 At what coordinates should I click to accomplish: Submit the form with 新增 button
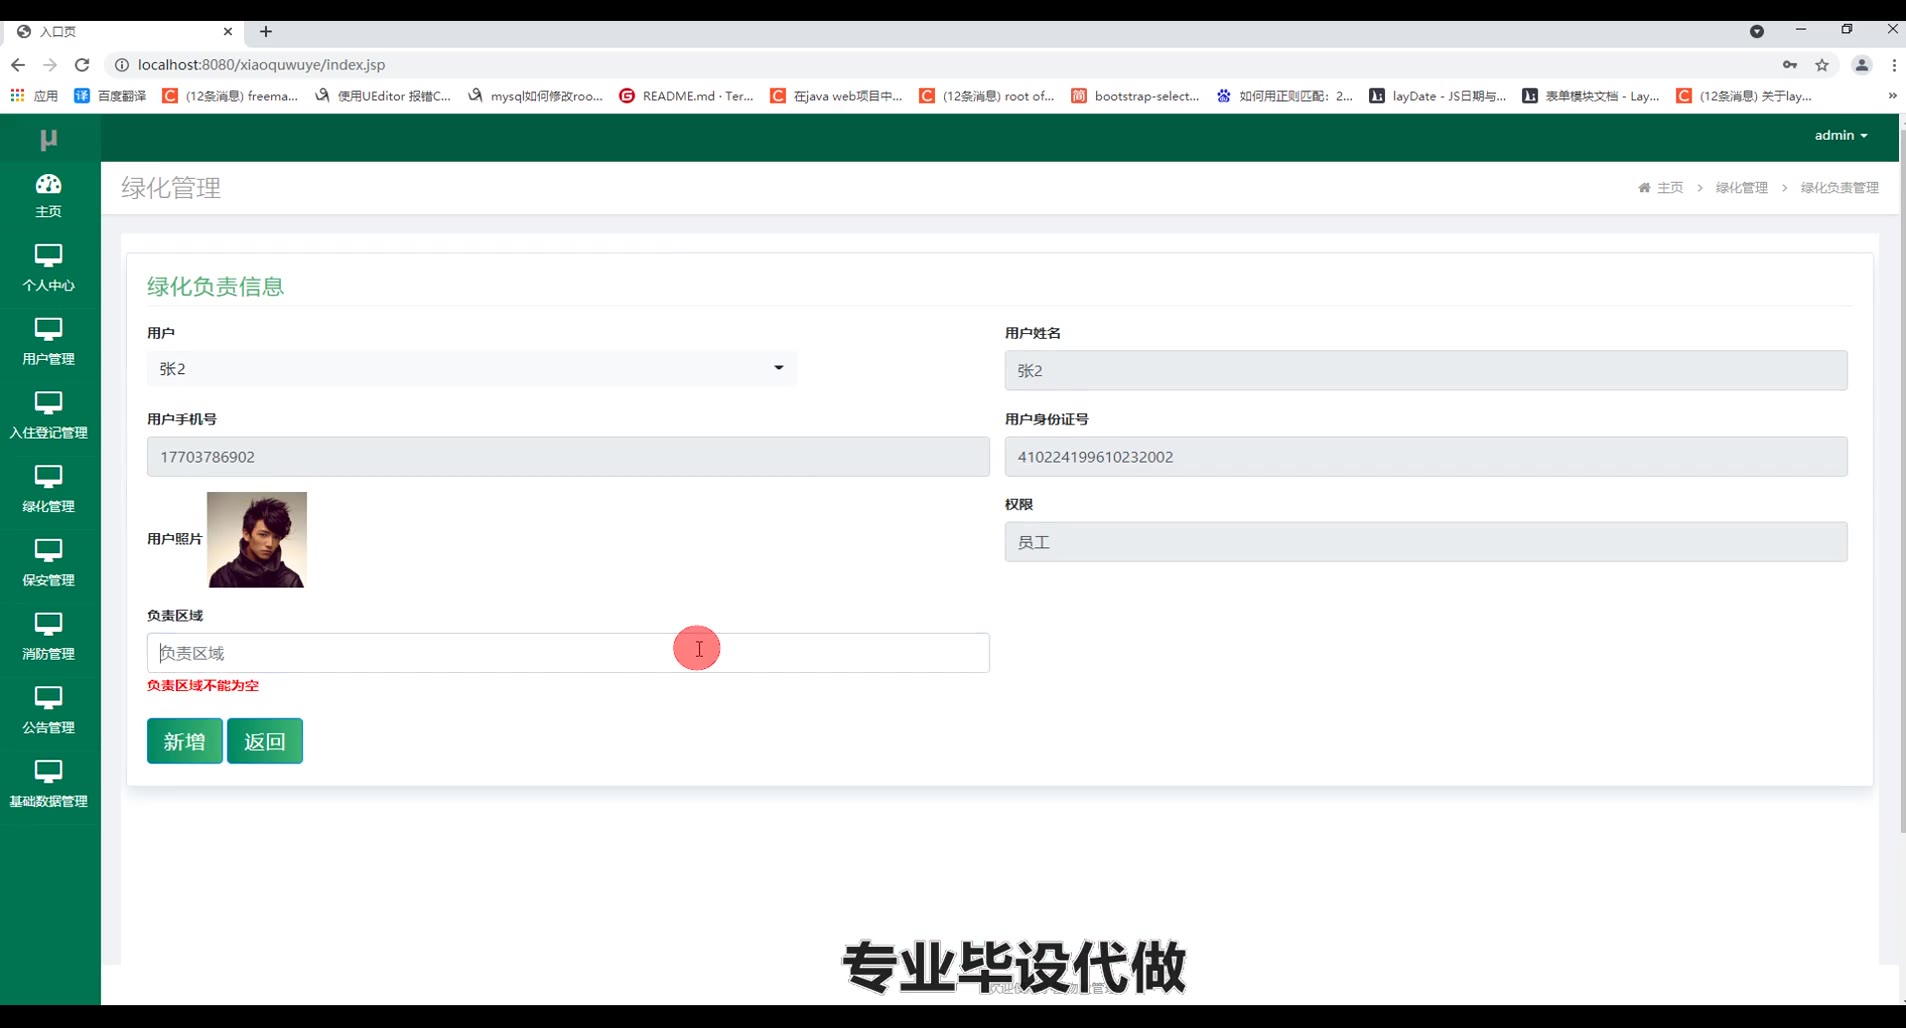pos(185,741)
